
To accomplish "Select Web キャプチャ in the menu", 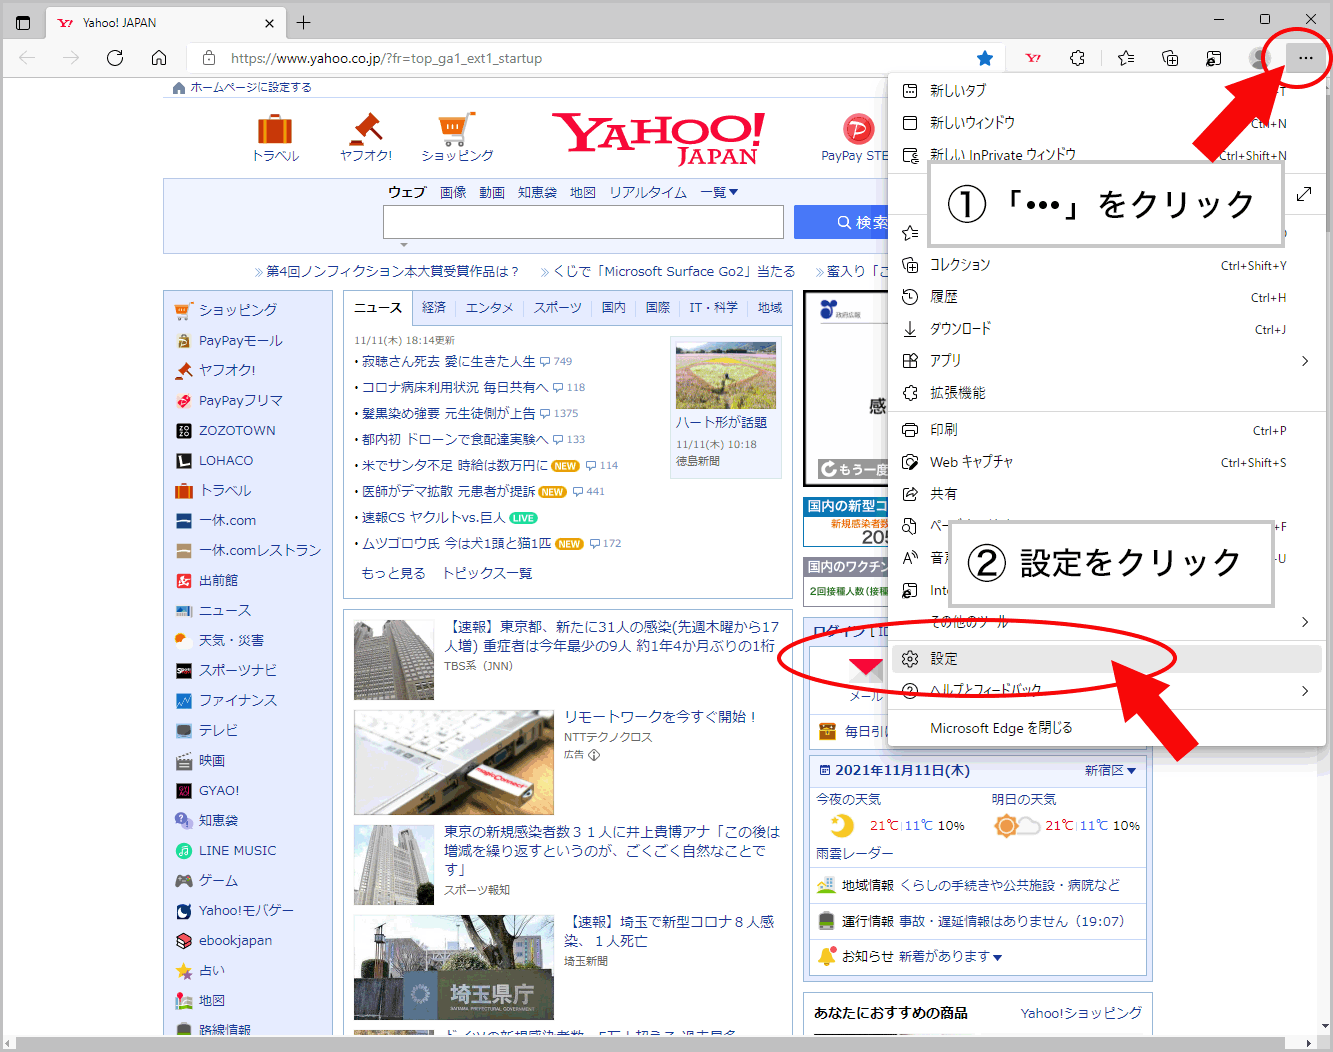I will coord(1106,462).
